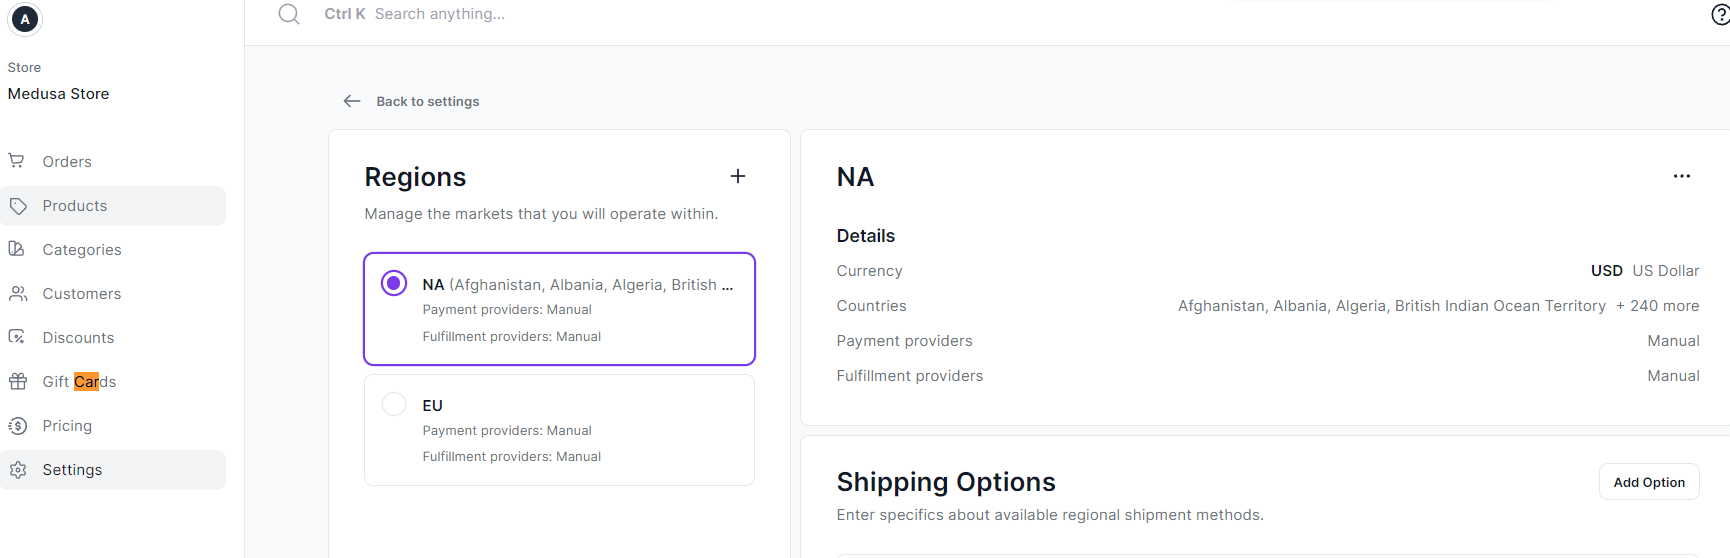Click the Customers people icon
Image resolution: width=1730 pixels, height=558 pixels.
pos(17,294)
